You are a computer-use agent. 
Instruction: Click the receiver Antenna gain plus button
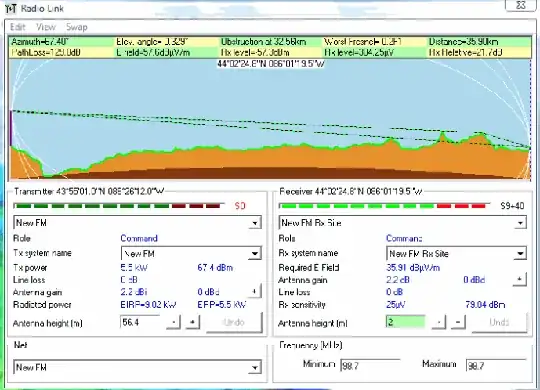(520, 279)
